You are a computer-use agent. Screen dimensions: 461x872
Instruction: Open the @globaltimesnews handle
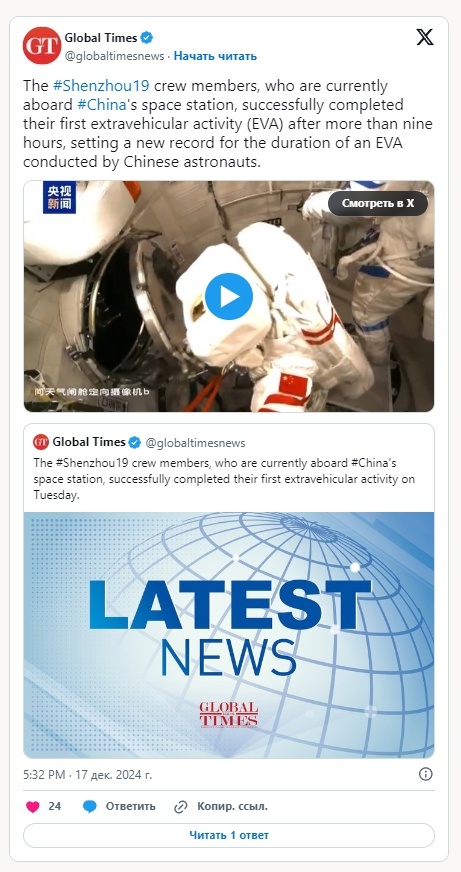point(115,56)
